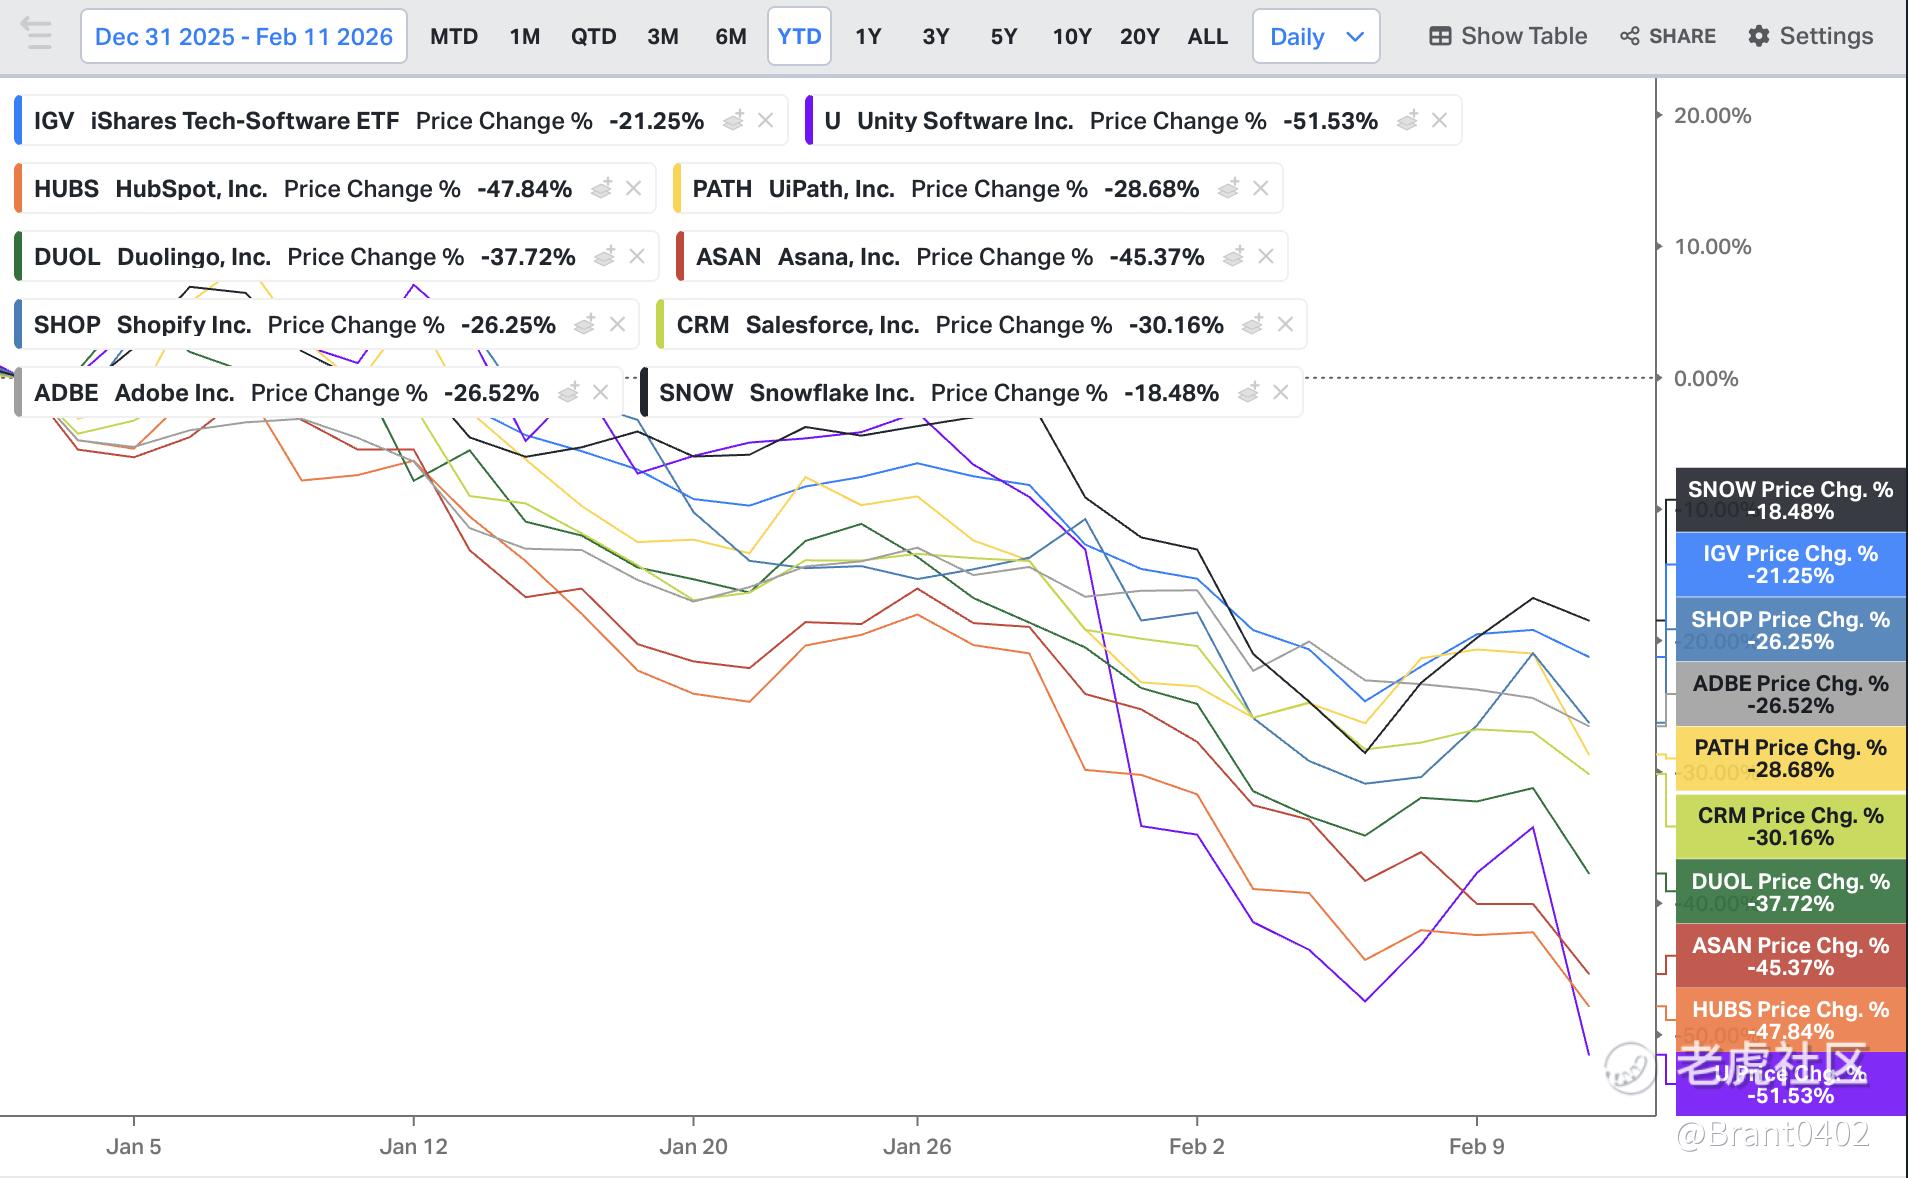The height and width of the screenshot is (1178, 1908).
Task: Click the DUOL Duolingo legend label
Action: 152,257
